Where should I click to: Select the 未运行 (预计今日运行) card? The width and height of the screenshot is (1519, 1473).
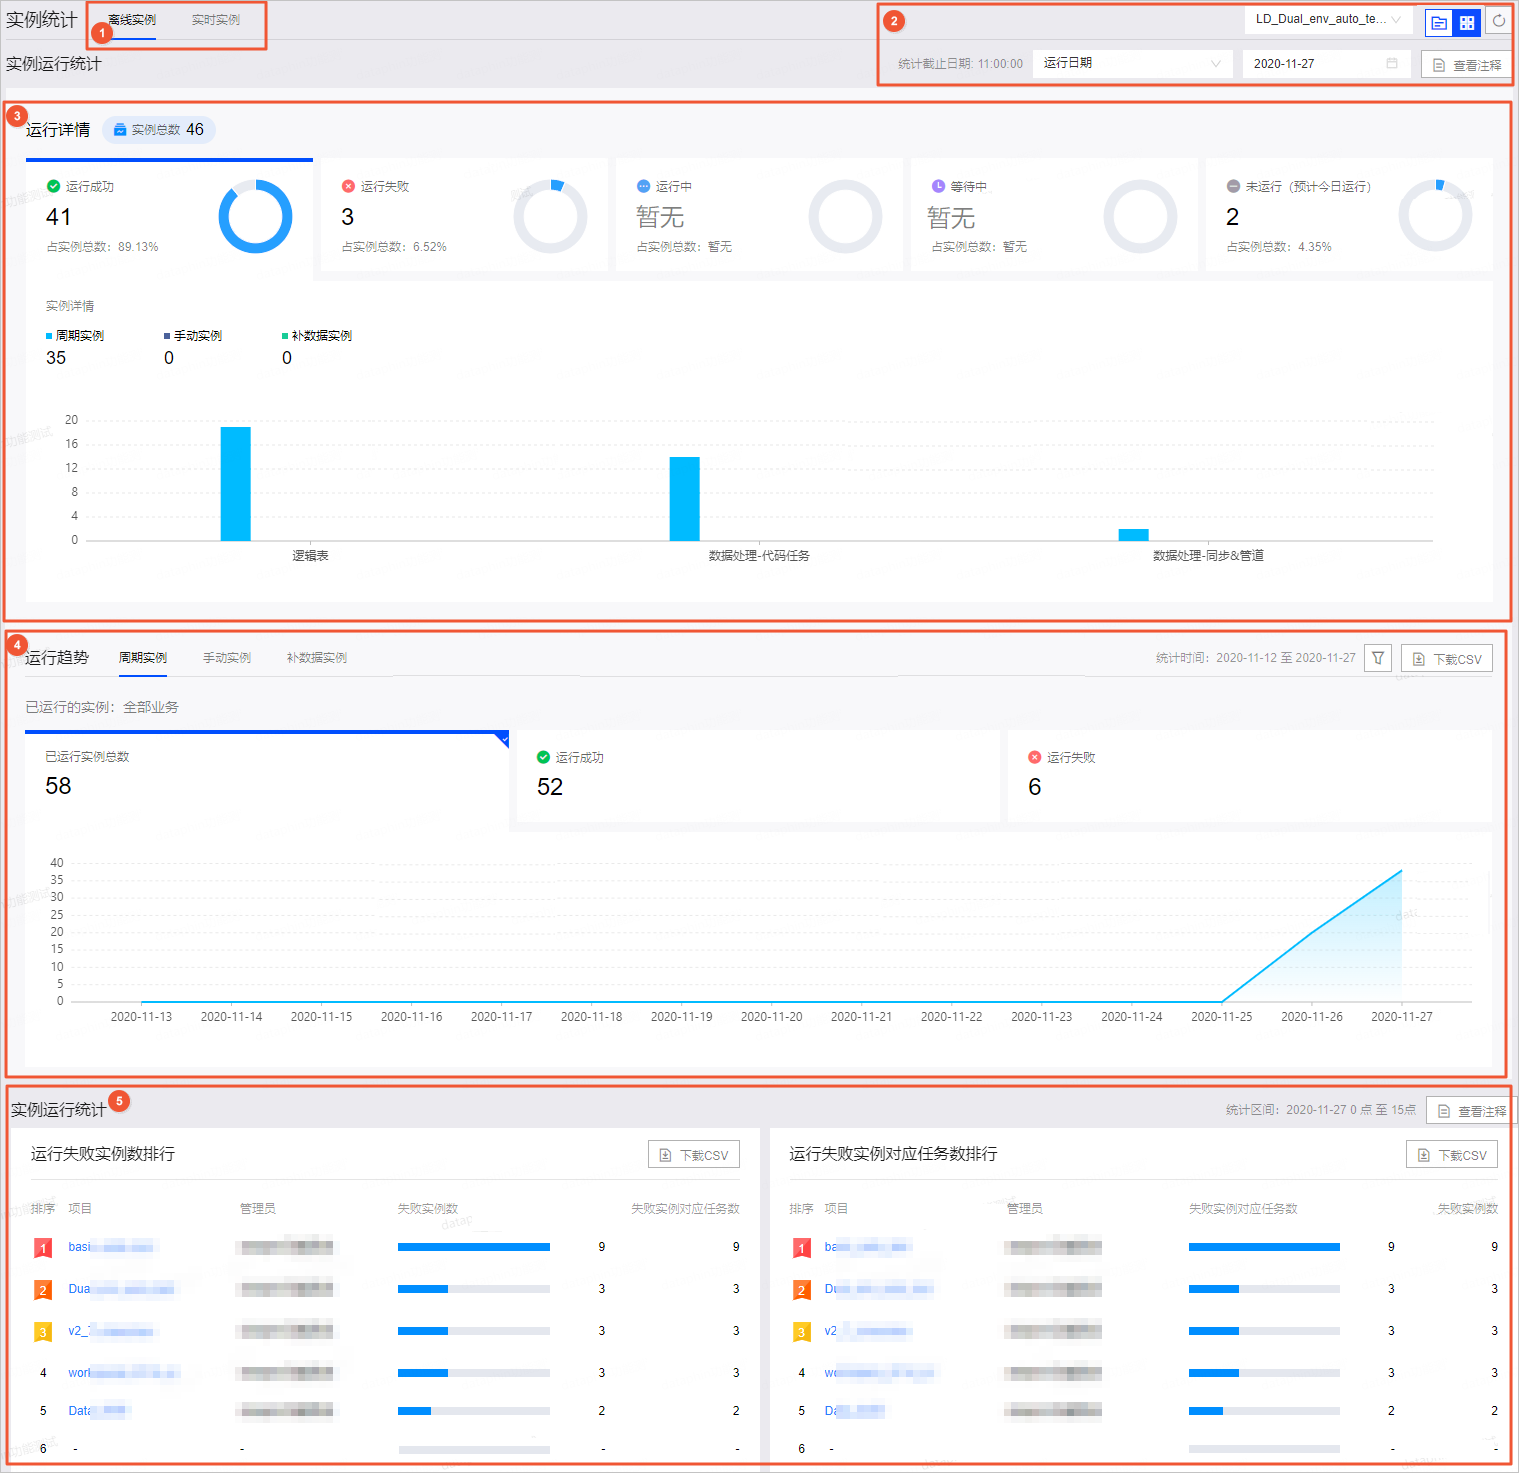1349,214
